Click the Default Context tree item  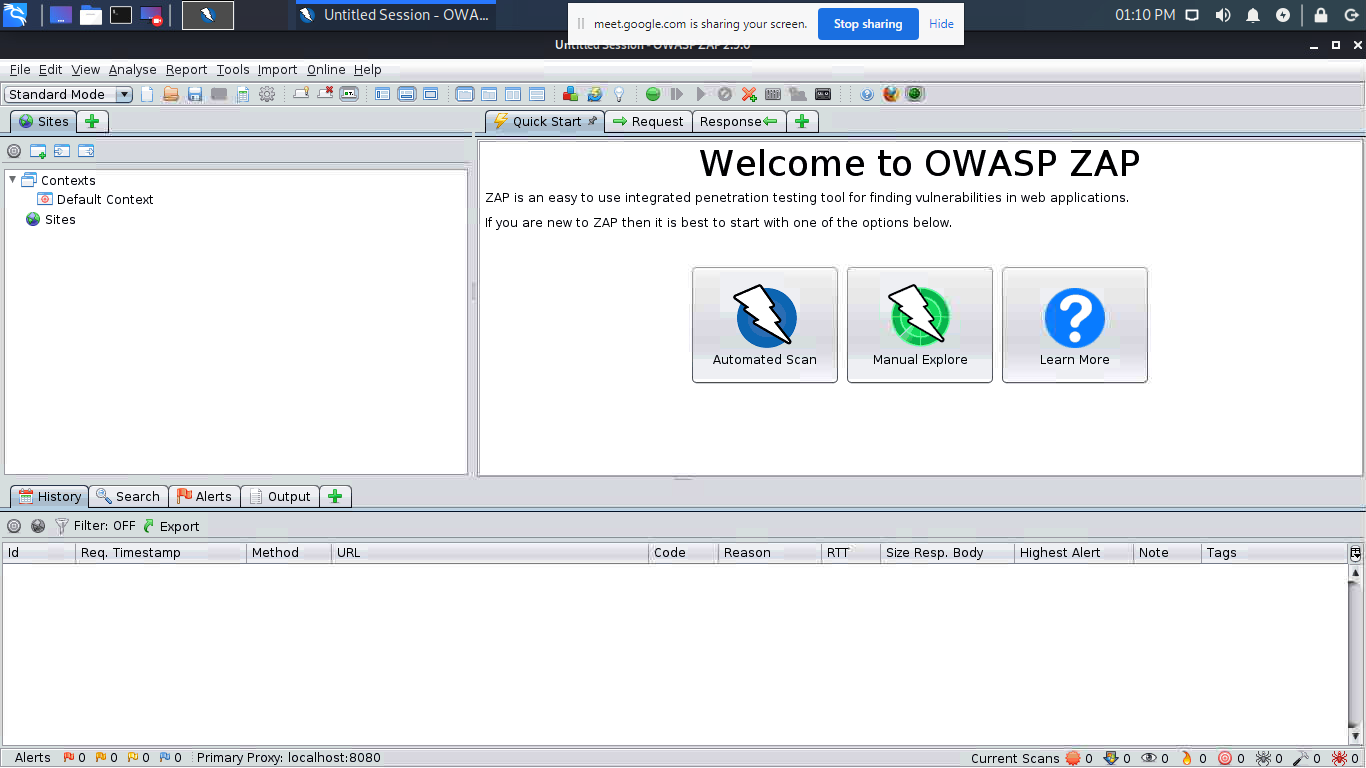(x=104, y=200)
